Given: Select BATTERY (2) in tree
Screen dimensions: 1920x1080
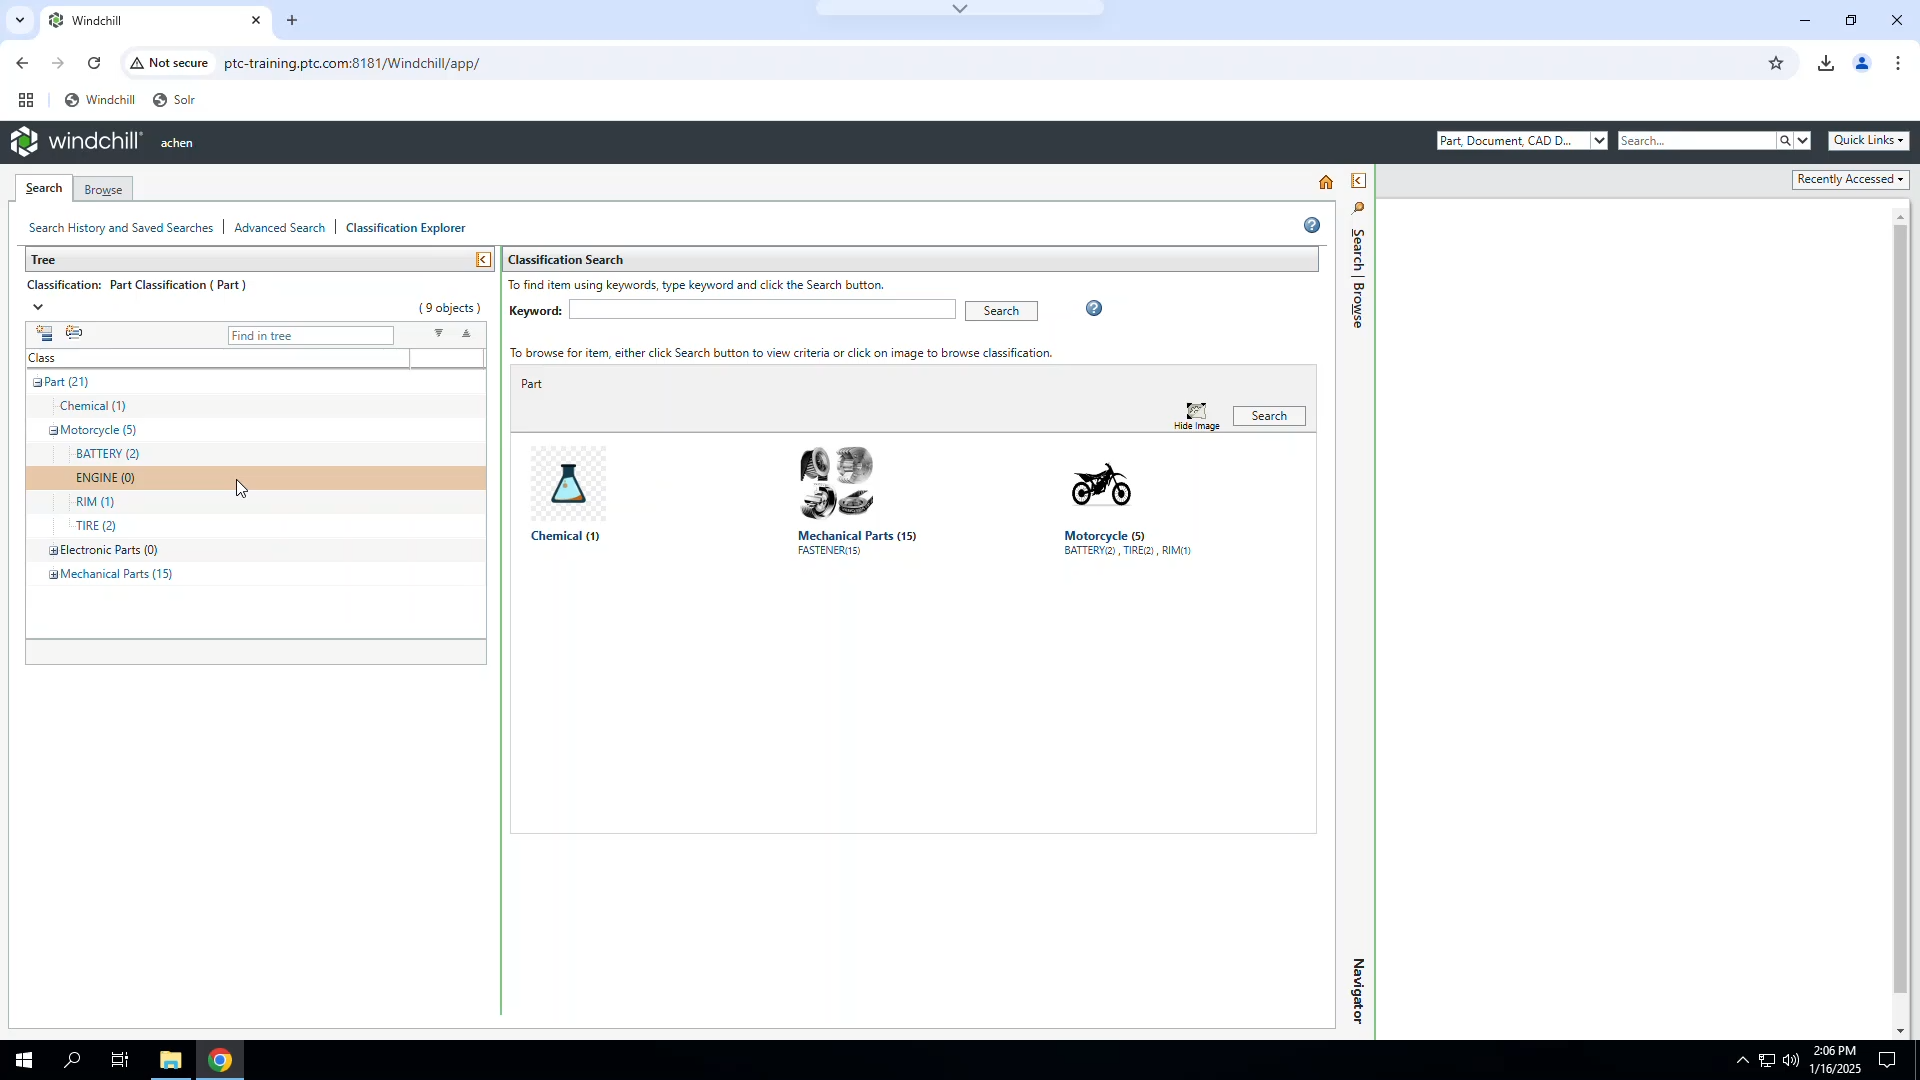Looking at the screenshot, I should [107, 454].
